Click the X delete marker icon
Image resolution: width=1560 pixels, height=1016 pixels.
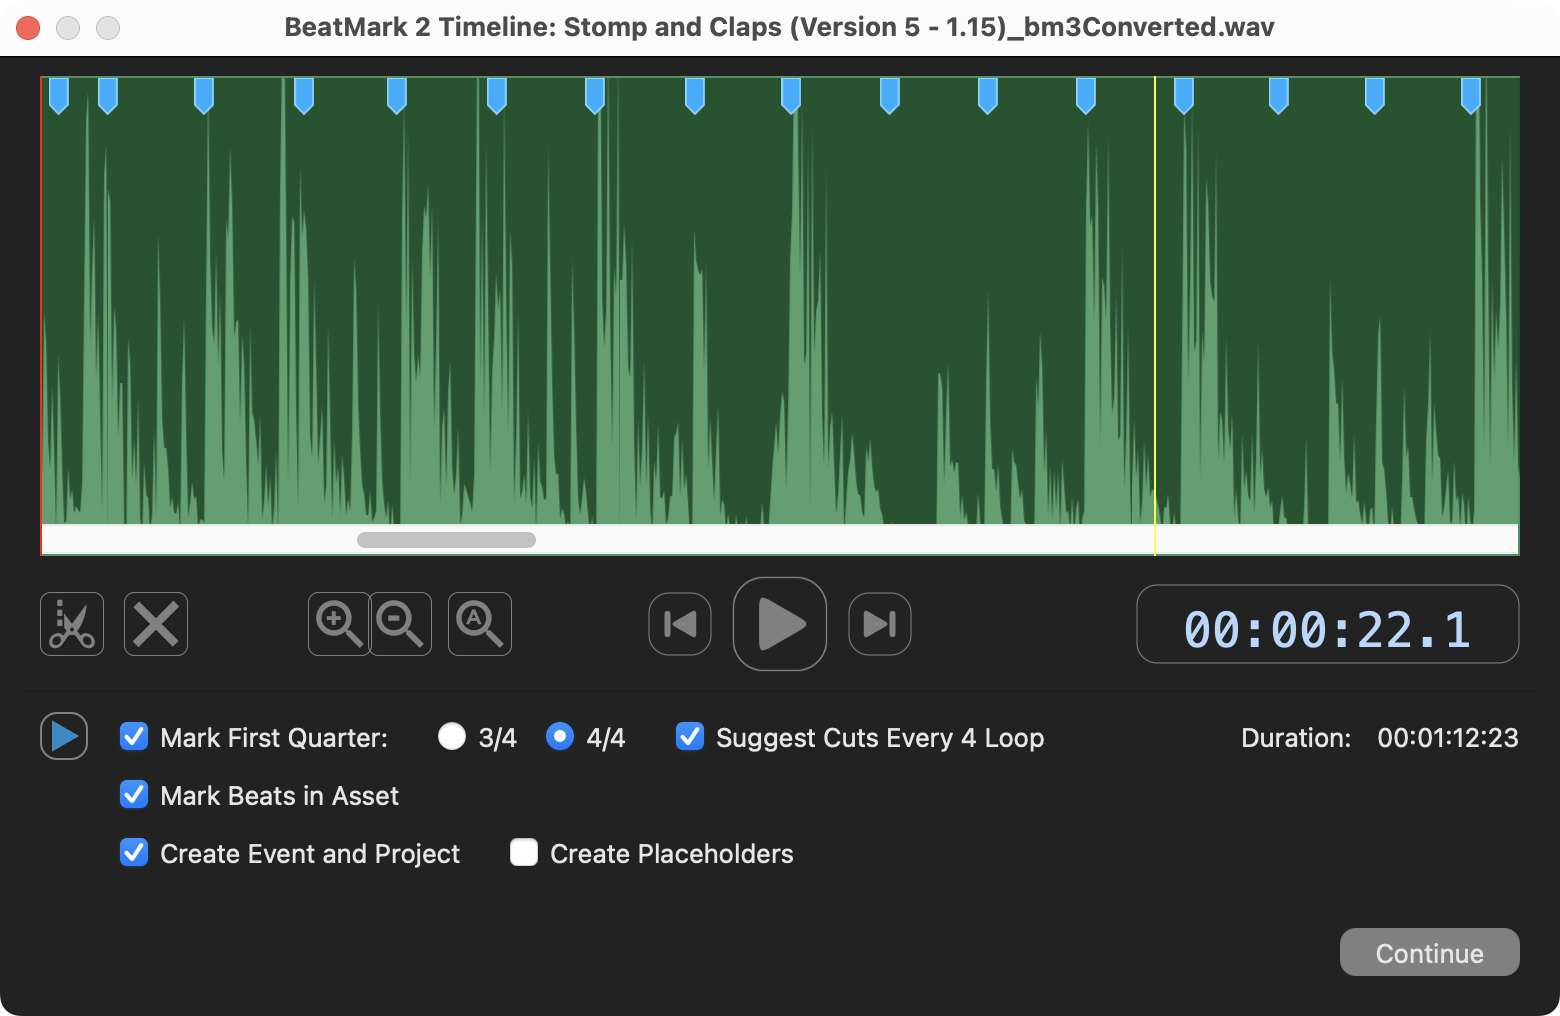156,624
